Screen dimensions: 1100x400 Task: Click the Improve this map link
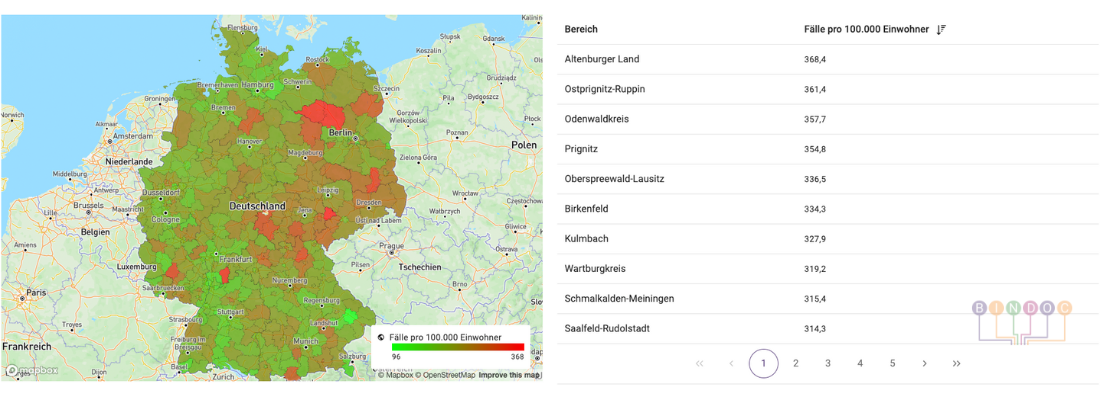[x=509, y=375]
